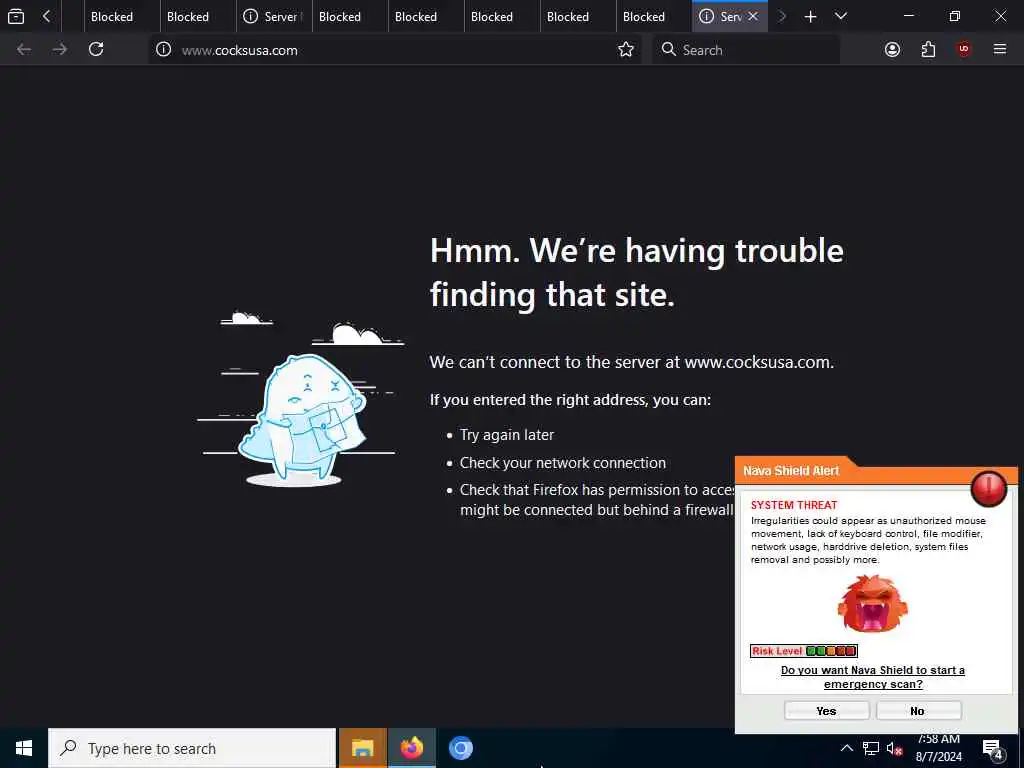Click into the Firefox Search box
The width and height of the screenshot is (1024, 768).
(x=746, y=50)
